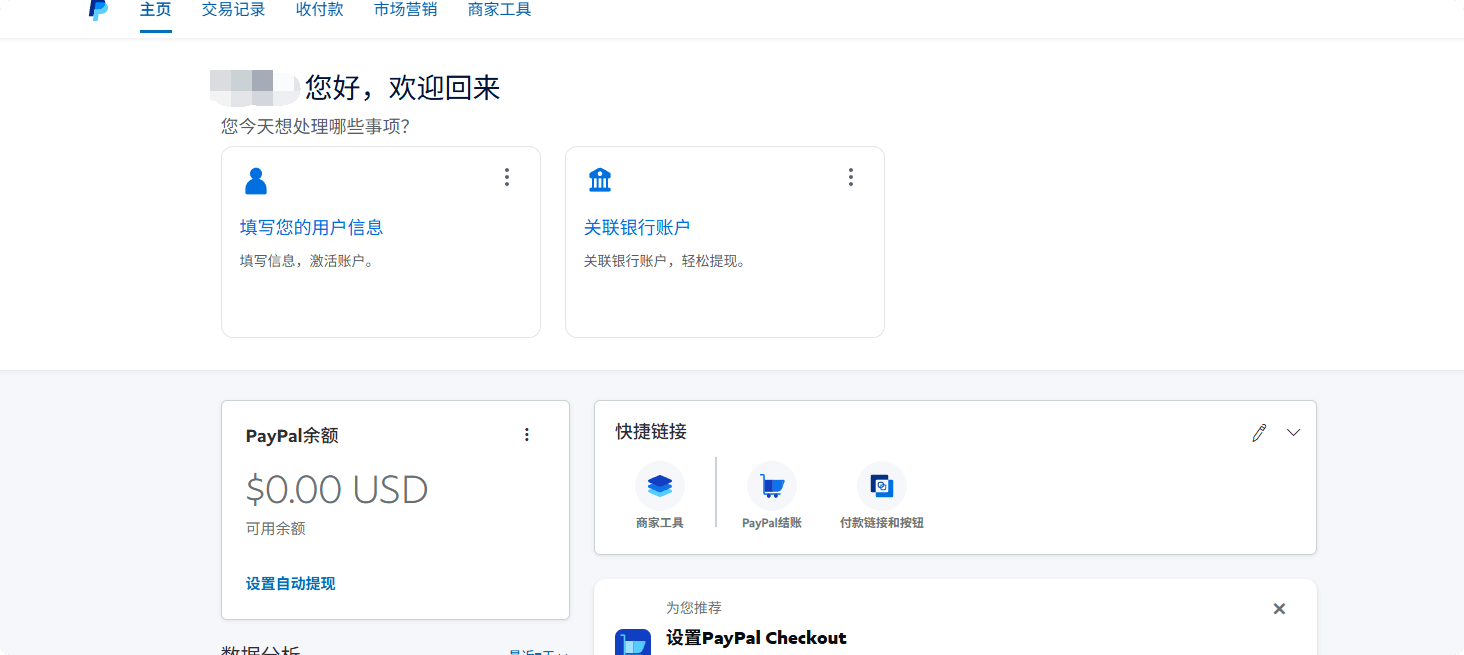This screenshot has height=655, width=1464.
Task: Edit quick links with the pencil icon
Action: click(x=1259, y=433)
